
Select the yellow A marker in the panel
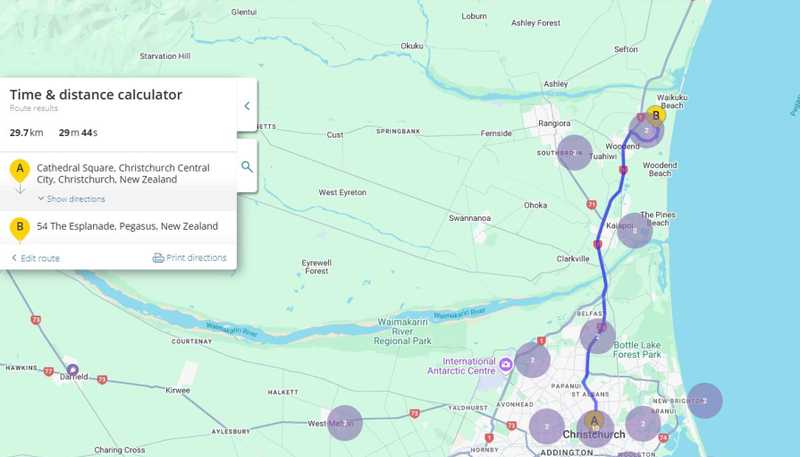[x=20, y=170]
